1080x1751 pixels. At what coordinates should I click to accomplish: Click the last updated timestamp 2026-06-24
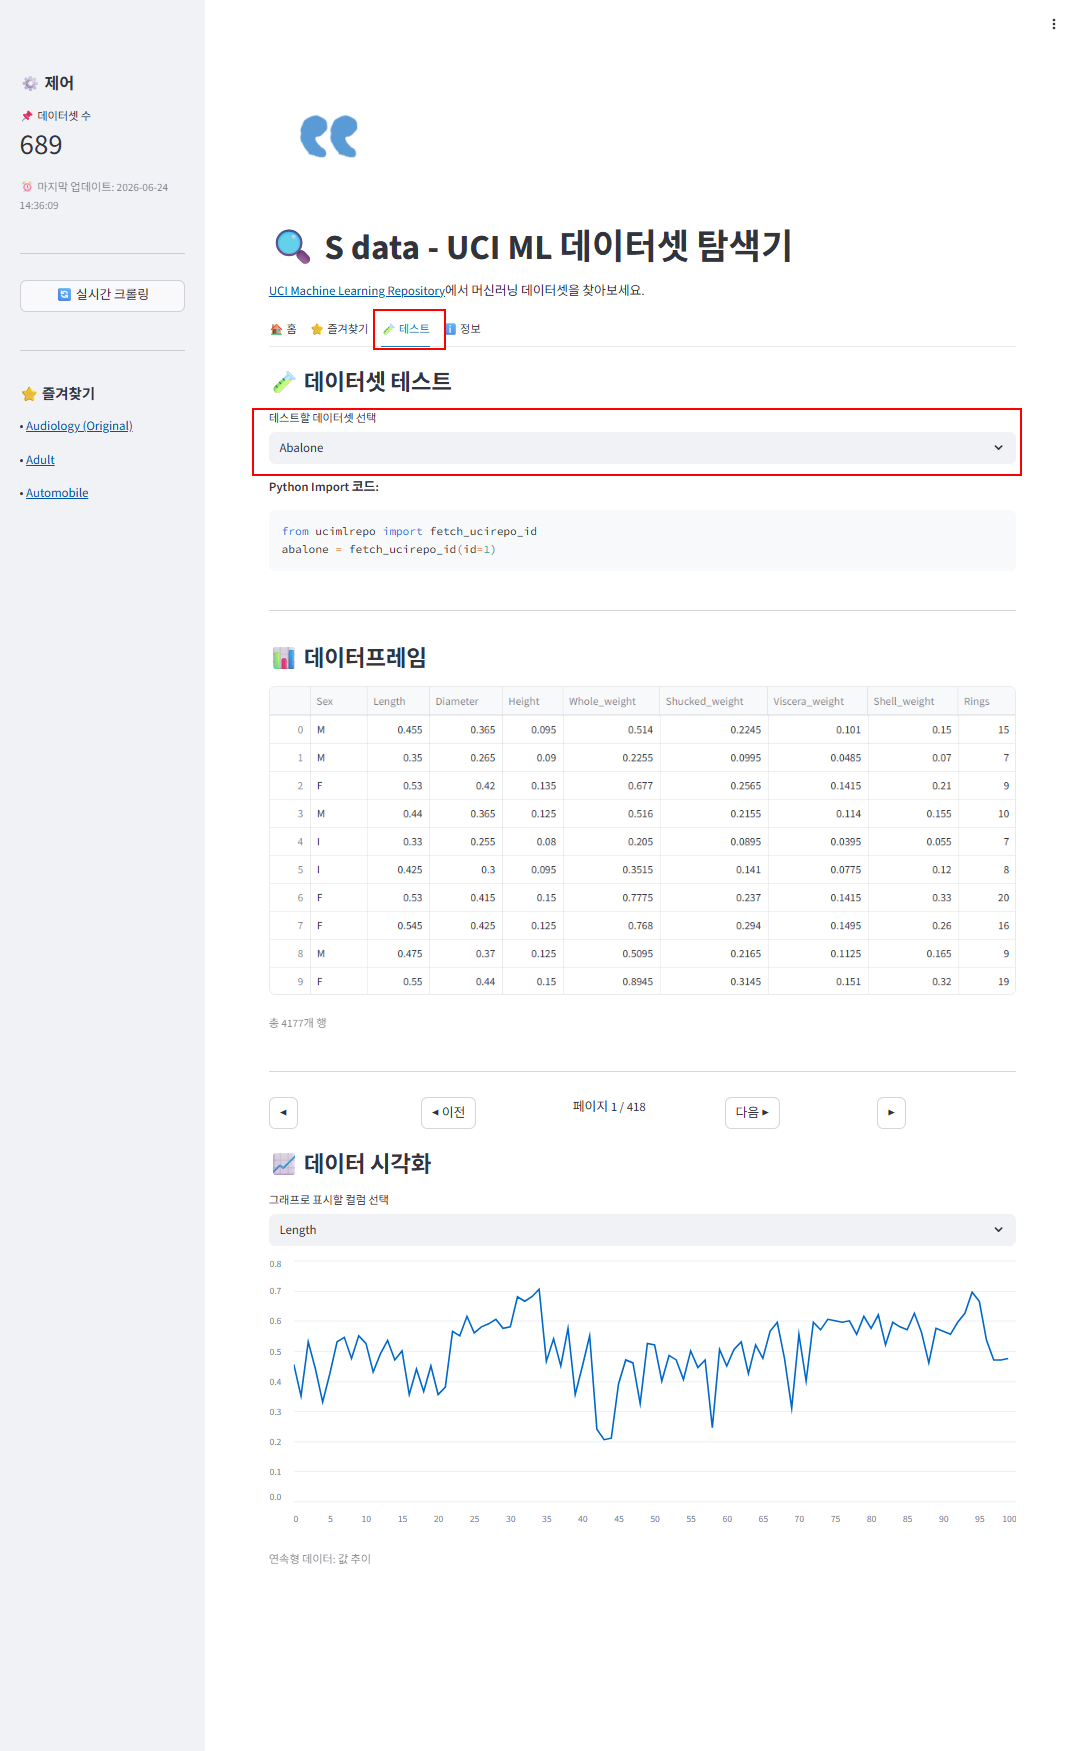[x=142, y=187]
